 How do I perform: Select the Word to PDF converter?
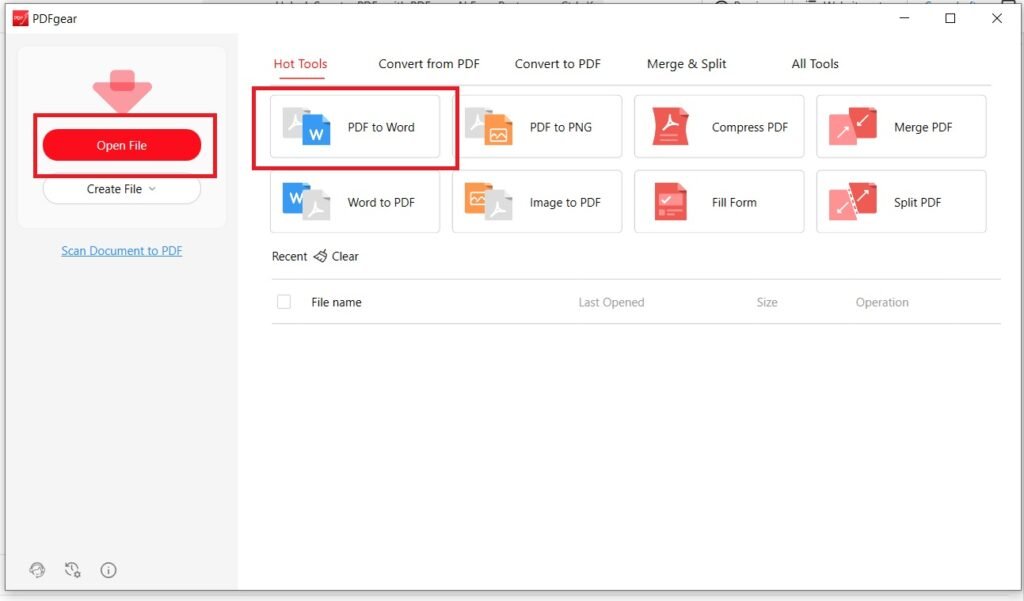(x=355, y=201)
